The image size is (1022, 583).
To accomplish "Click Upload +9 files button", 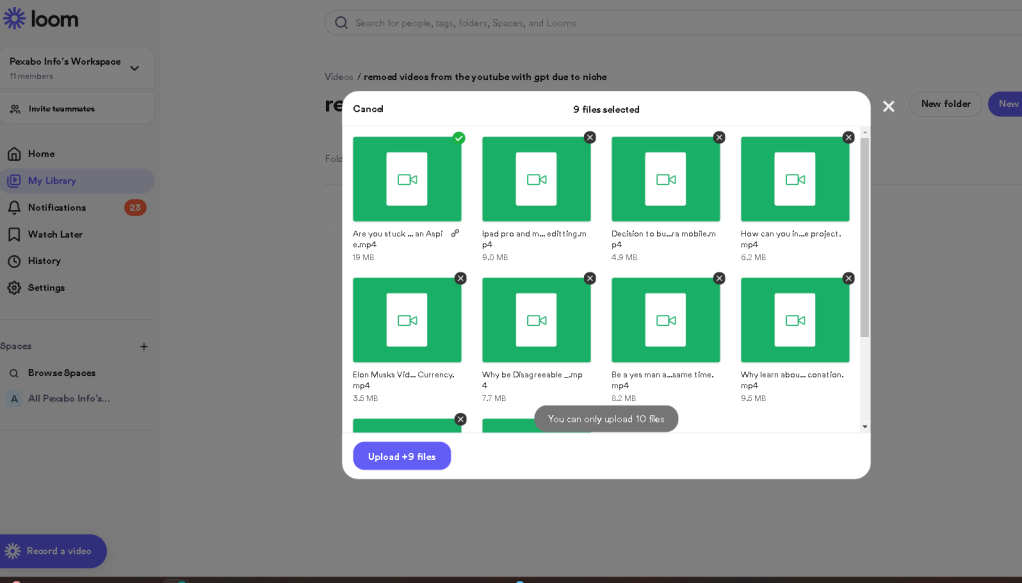I will [x=402, y=456].
